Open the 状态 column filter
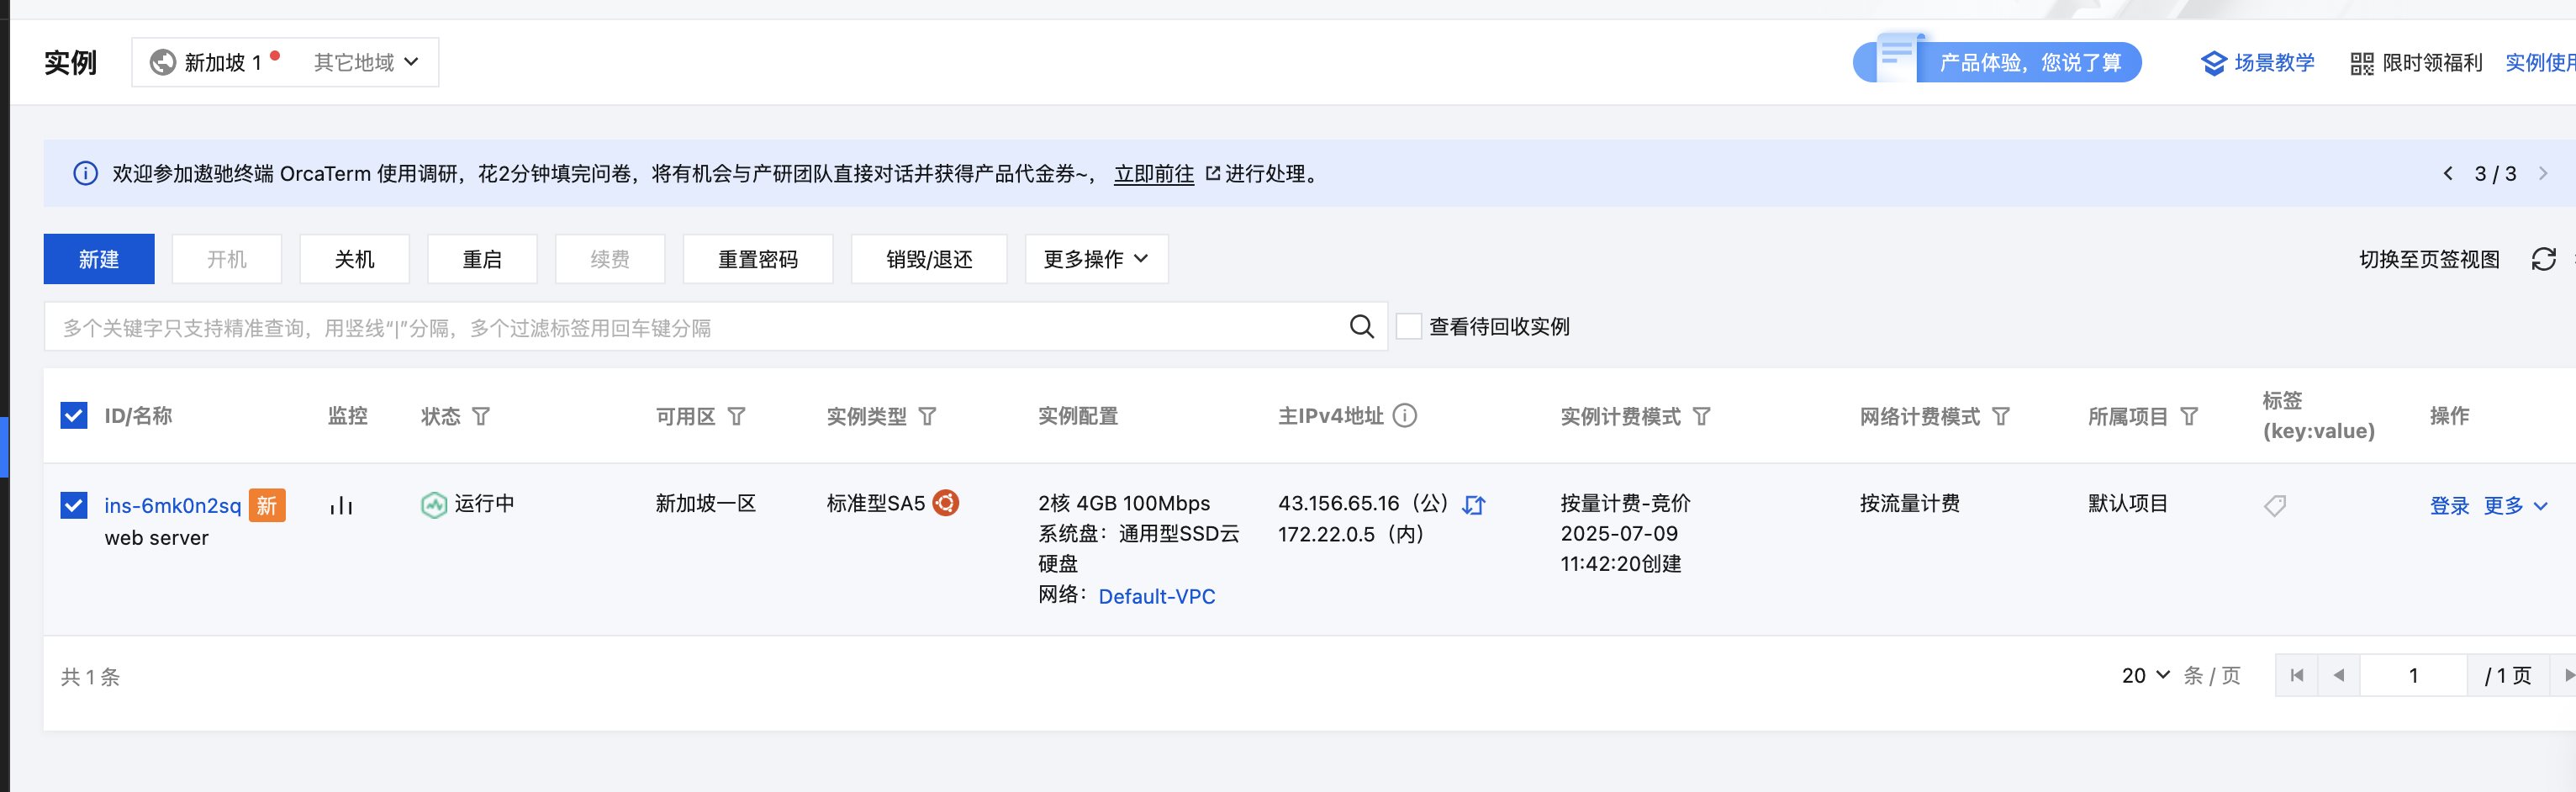 (x=481, y=417)
